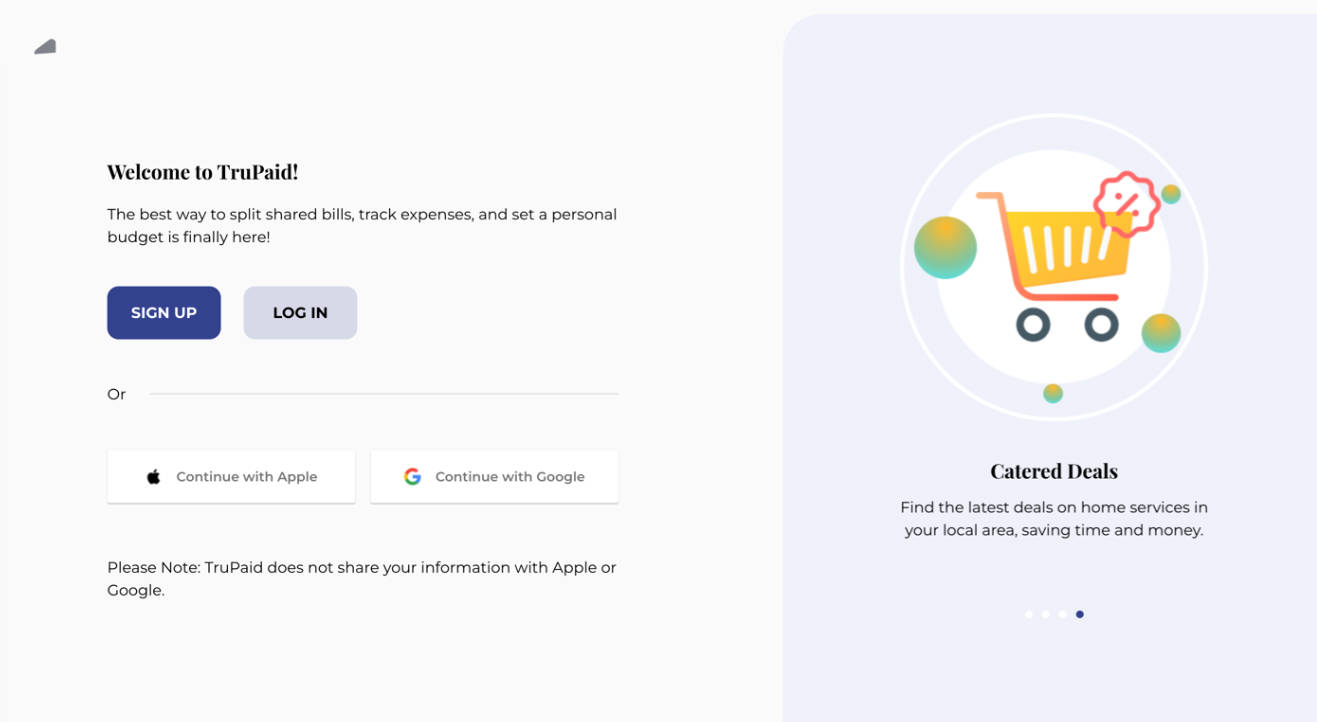Select the third carousel dot

(x=1063, y=614)
